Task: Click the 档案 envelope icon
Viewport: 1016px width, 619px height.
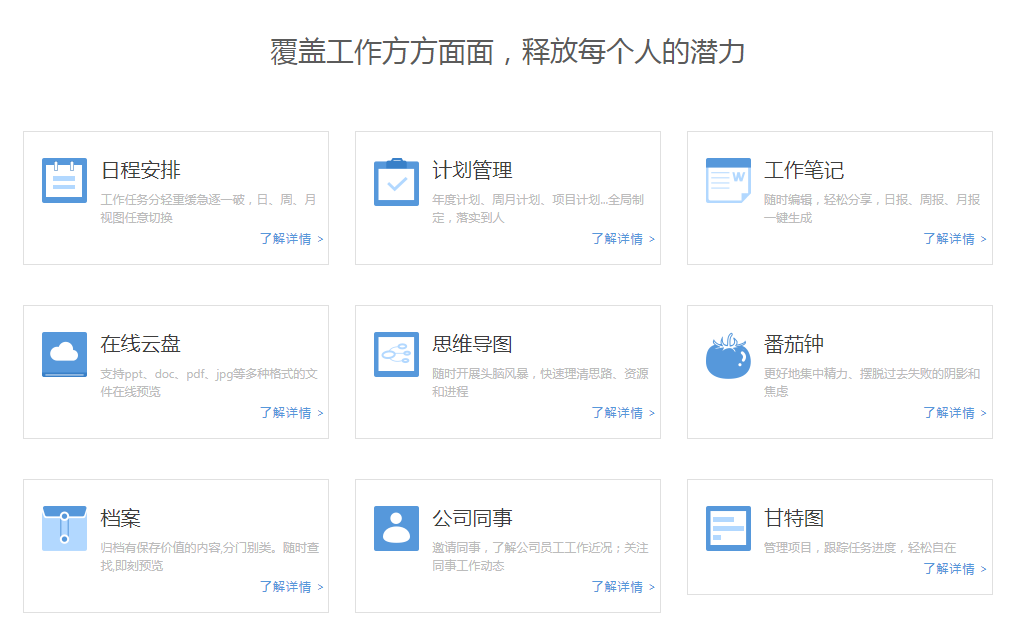Action: tap(64, 527)
